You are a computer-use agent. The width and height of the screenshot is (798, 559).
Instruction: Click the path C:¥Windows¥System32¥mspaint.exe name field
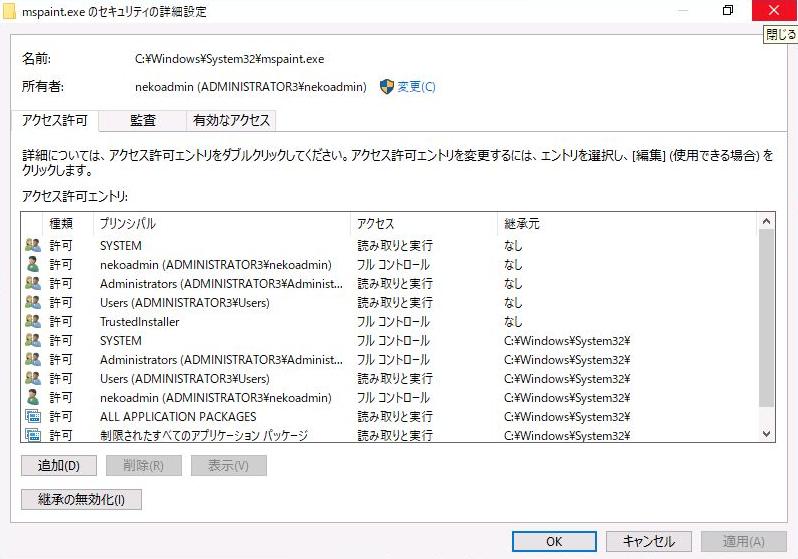click(x=230, y=59)
